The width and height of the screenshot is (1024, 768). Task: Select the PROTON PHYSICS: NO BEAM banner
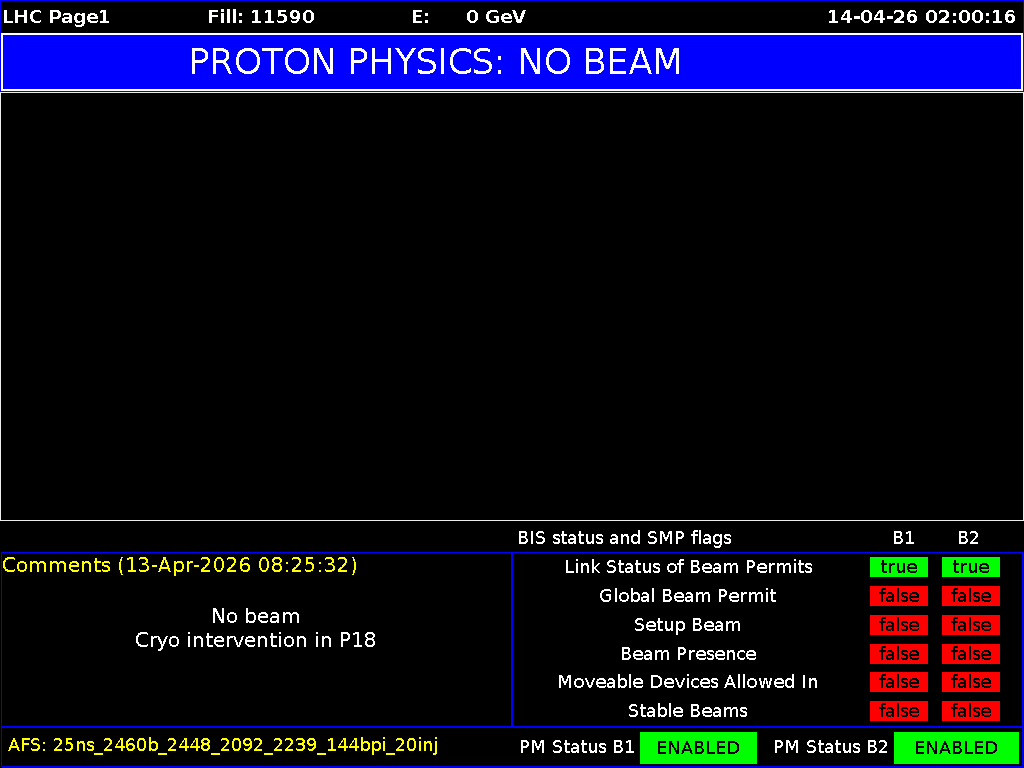tap(435, 61)
